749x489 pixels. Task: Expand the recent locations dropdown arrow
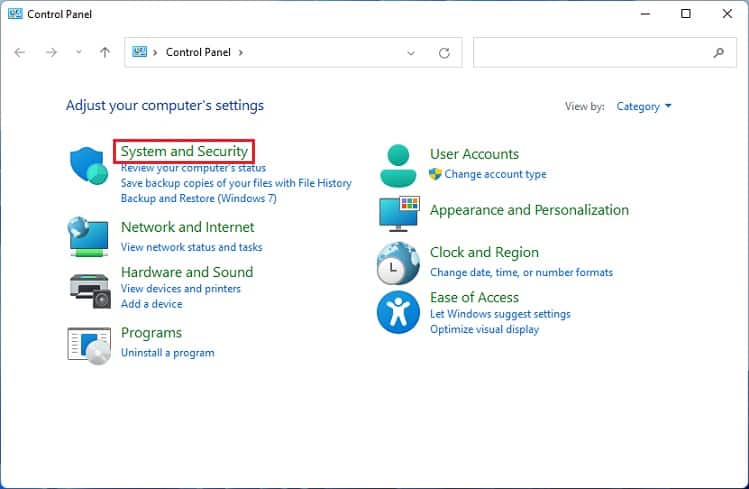[79, 52]
